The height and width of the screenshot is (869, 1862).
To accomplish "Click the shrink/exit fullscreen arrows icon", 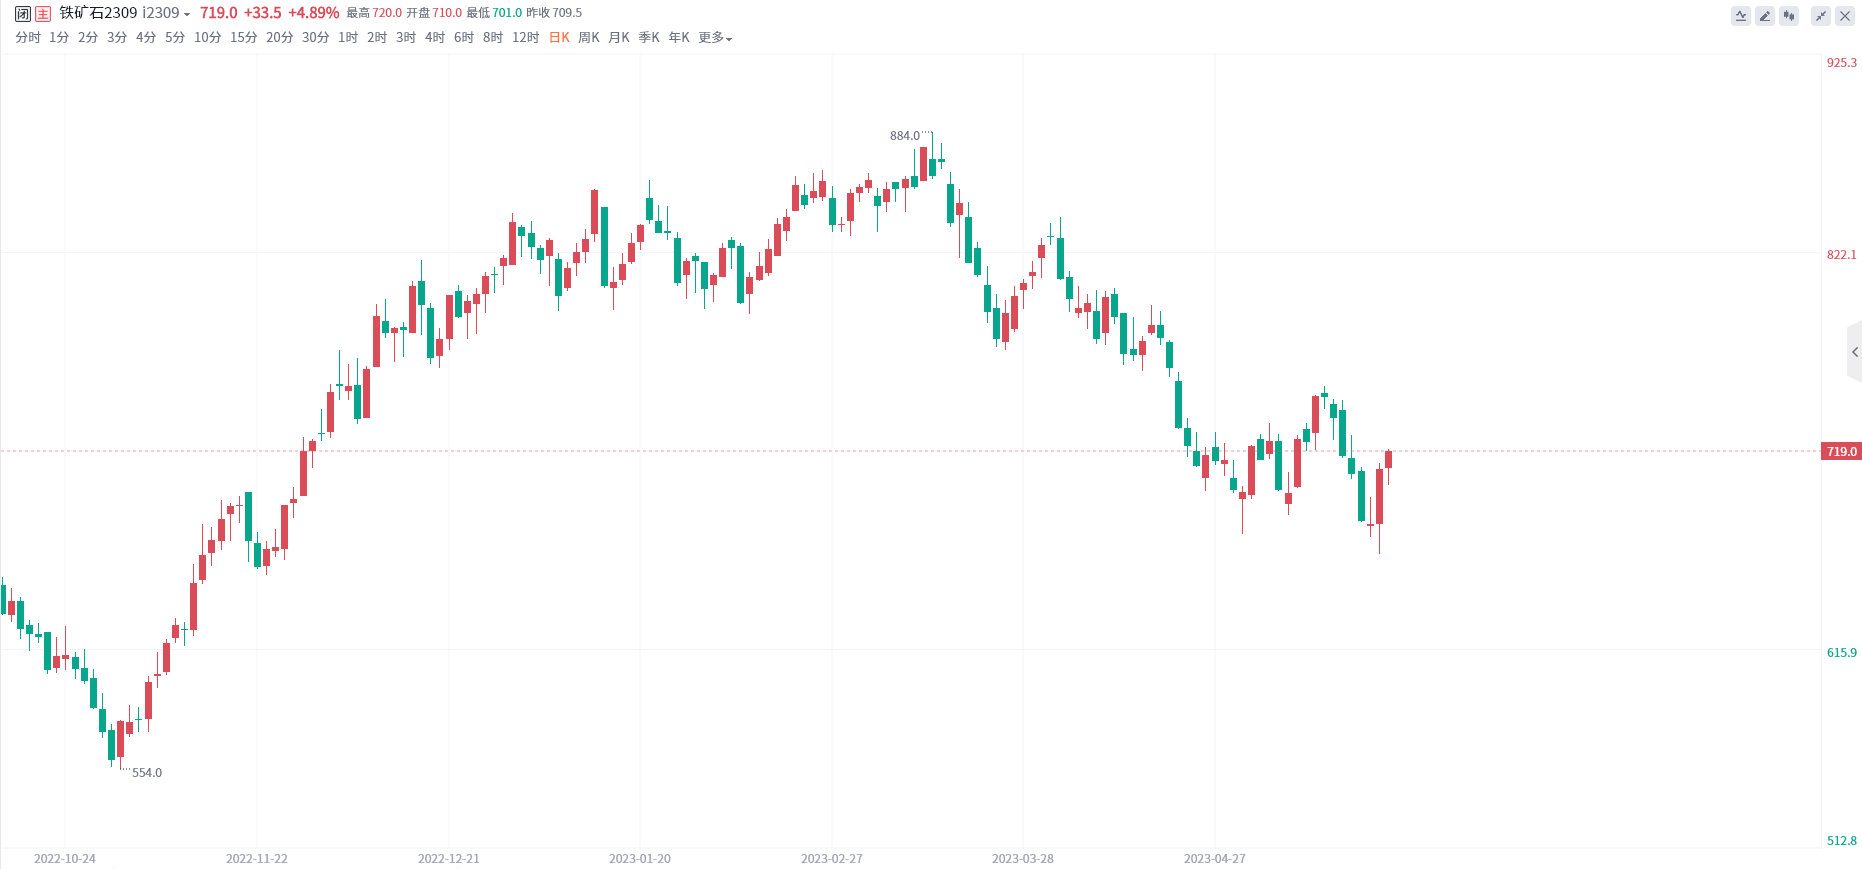I will click(x=1821, y=16).
